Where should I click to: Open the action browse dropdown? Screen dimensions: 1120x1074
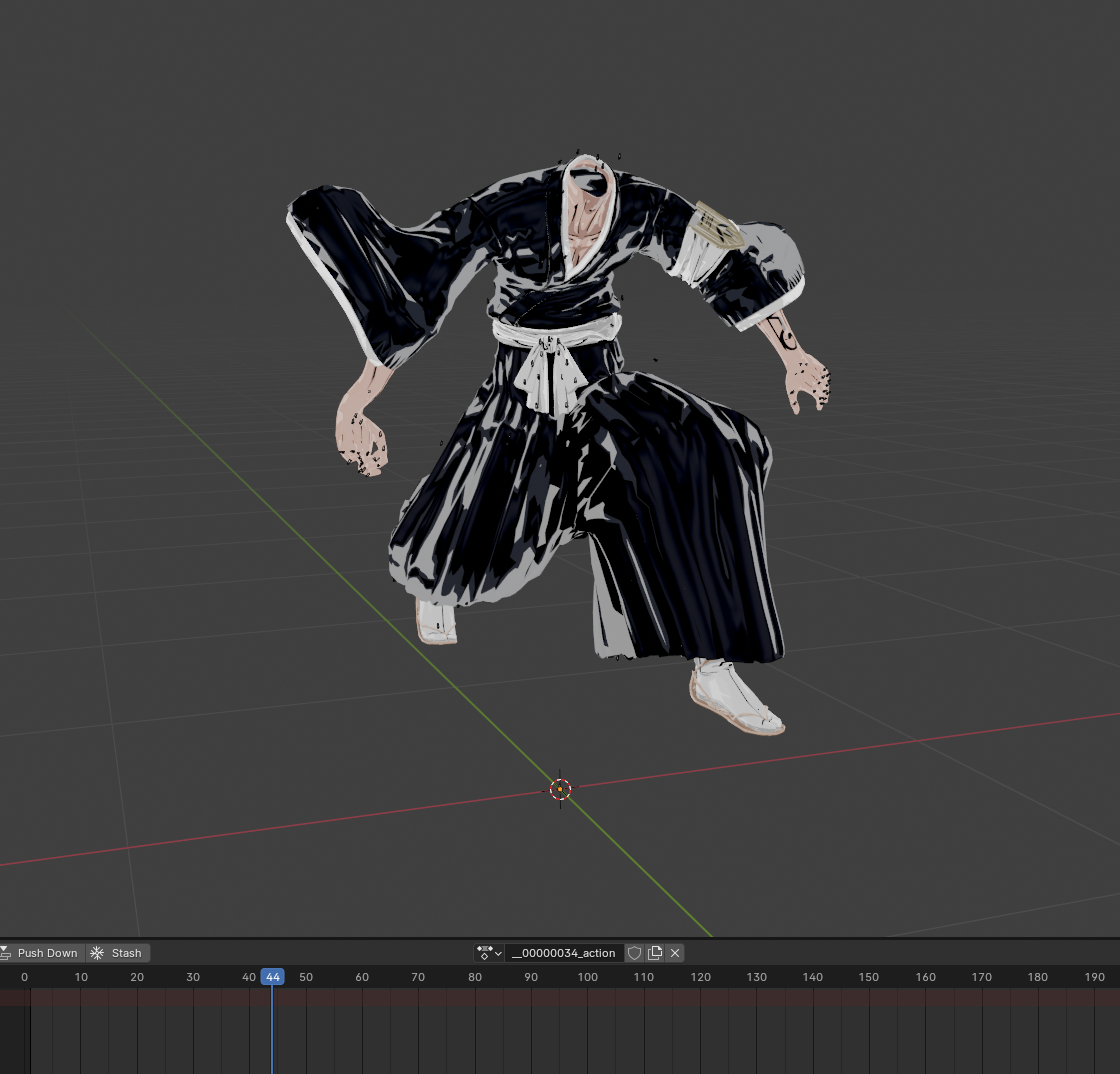pos(489,953)
